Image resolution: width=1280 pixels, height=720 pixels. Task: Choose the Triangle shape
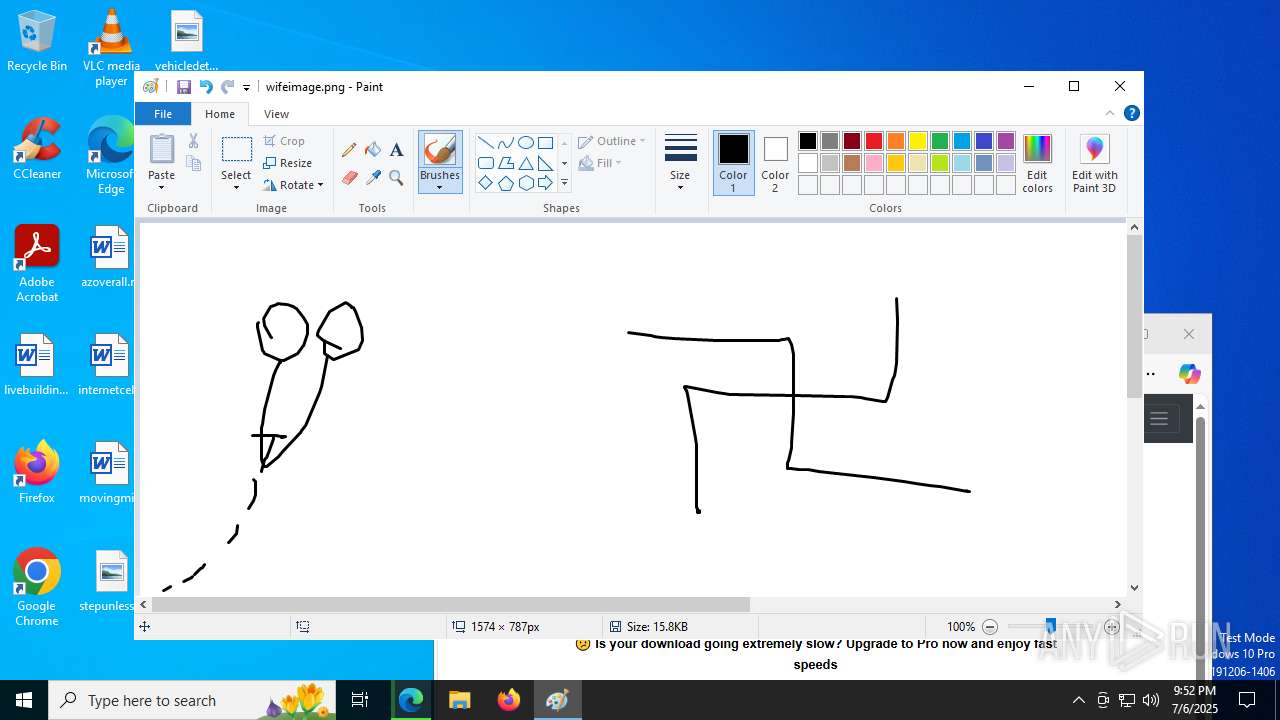525,163
